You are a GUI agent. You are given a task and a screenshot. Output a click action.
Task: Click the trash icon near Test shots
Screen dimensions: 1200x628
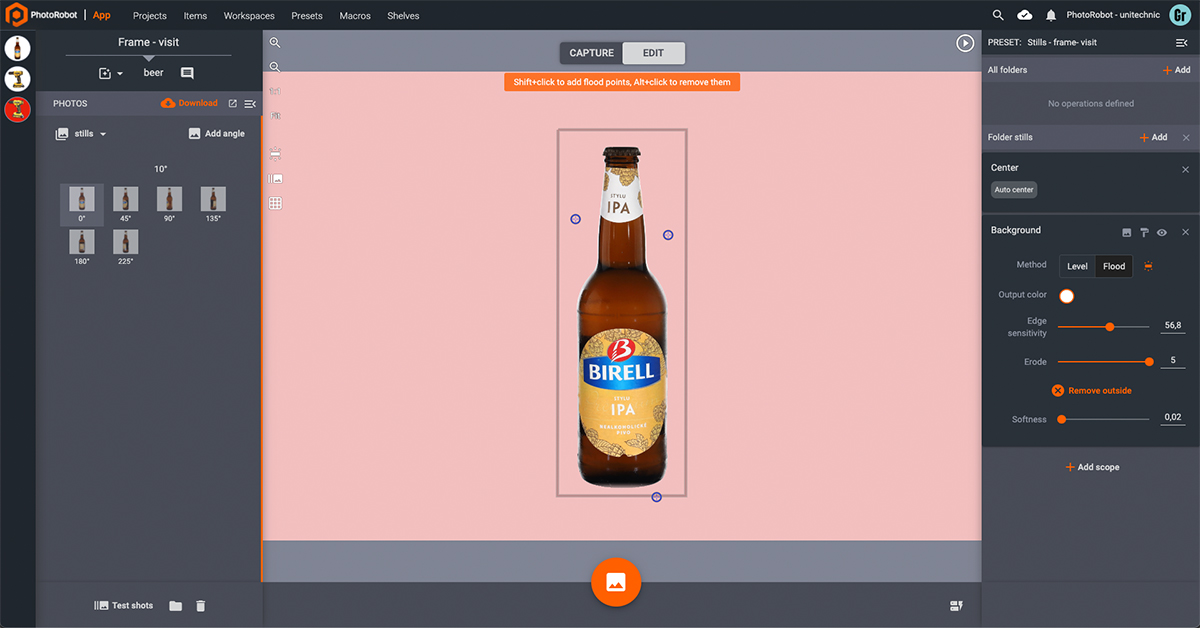click(200, 606)
